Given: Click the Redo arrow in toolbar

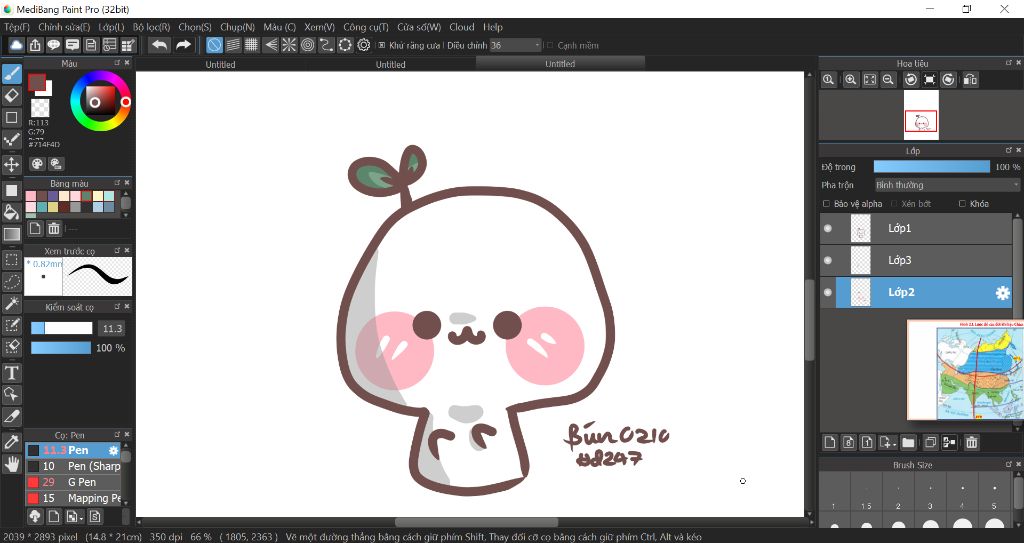Looking at the screenshot, I should coord(184,44).
